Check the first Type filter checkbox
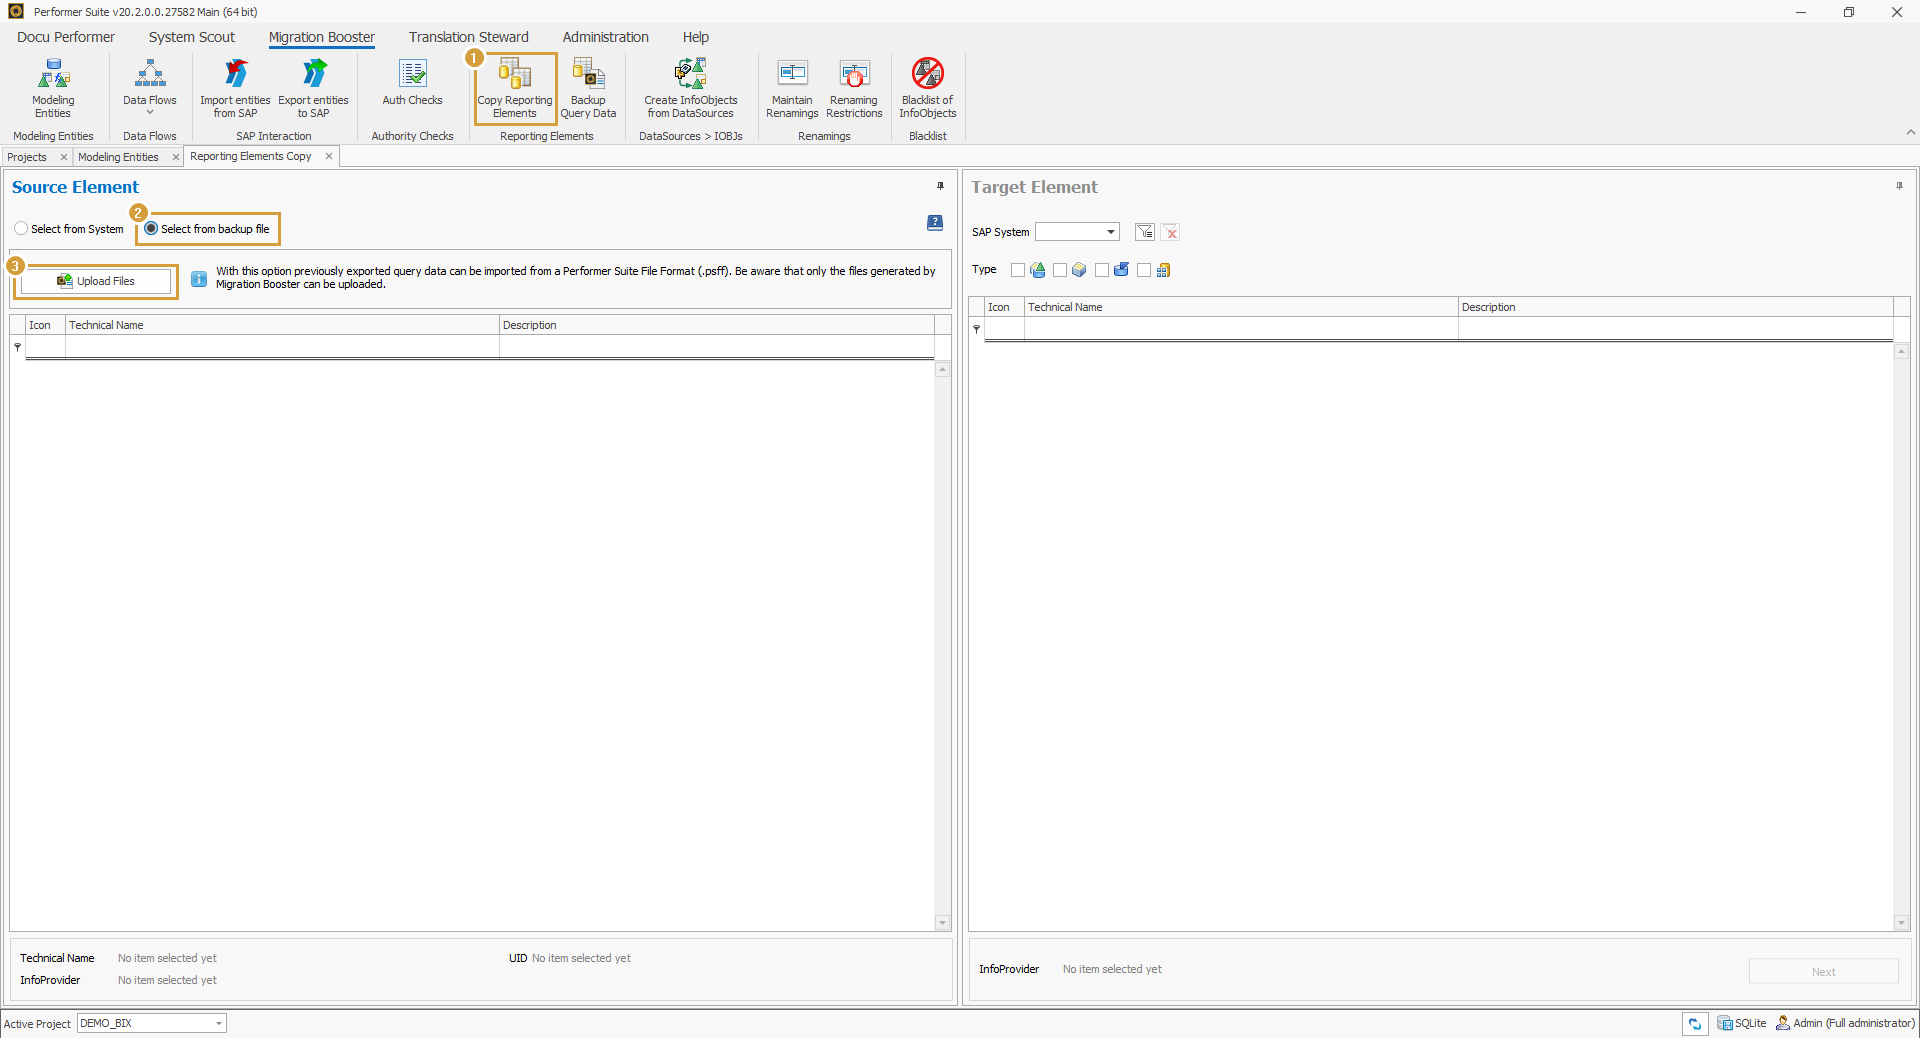Image resolution: width=1920 pixels, height=1038 pixels. pos(1017,270)
